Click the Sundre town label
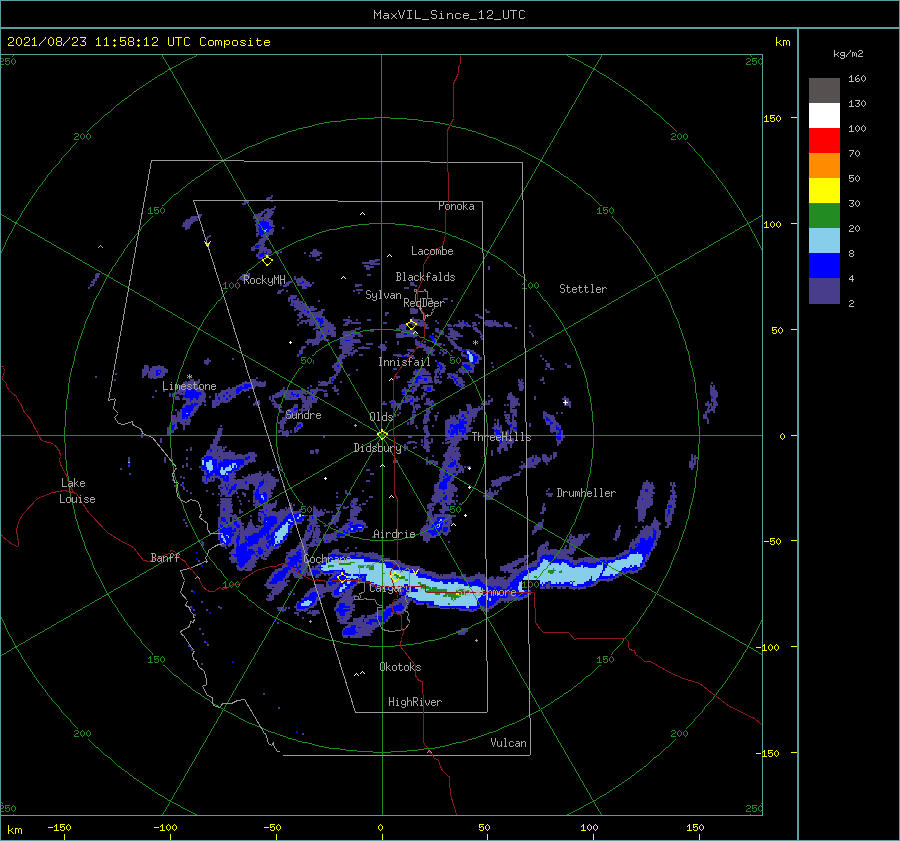 pyautogui.click(x=303, y=414)
